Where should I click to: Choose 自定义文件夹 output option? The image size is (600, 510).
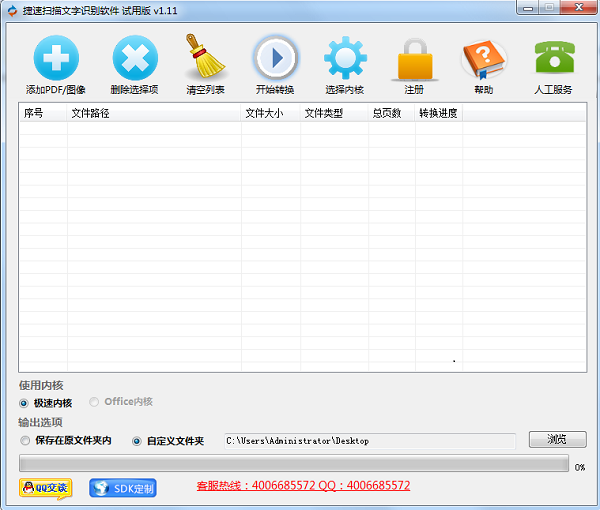point(137,441)
